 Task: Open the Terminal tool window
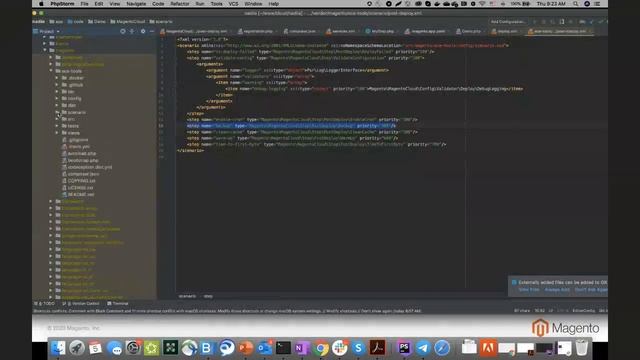tap(118, 304)
